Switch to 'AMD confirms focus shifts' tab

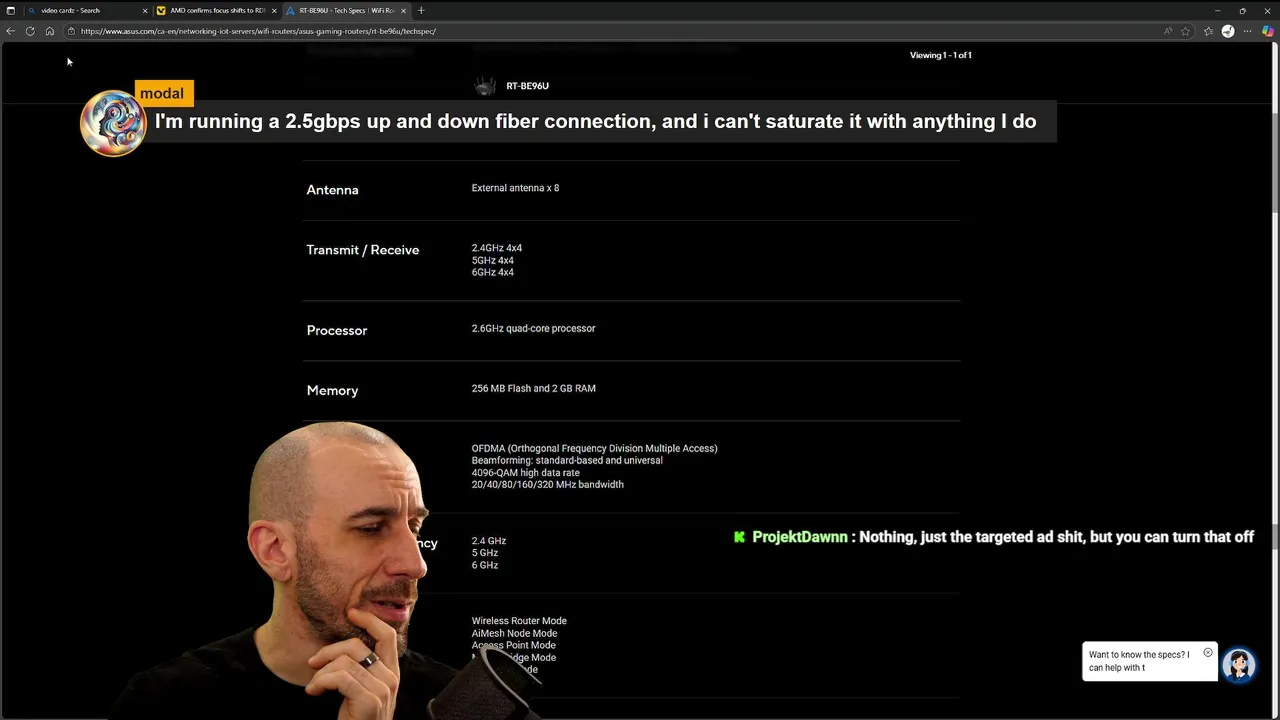tap(215, 11)
